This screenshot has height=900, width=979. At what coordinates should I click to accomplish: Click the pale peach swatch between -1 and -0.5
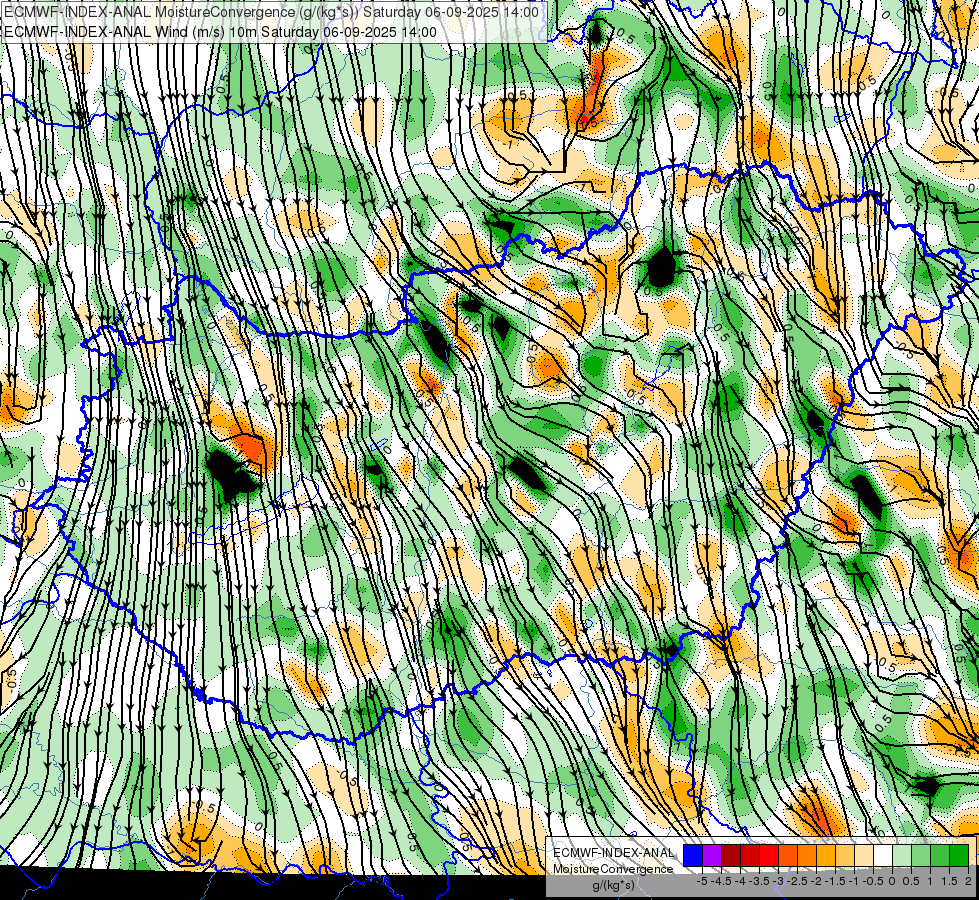point(864,856)
